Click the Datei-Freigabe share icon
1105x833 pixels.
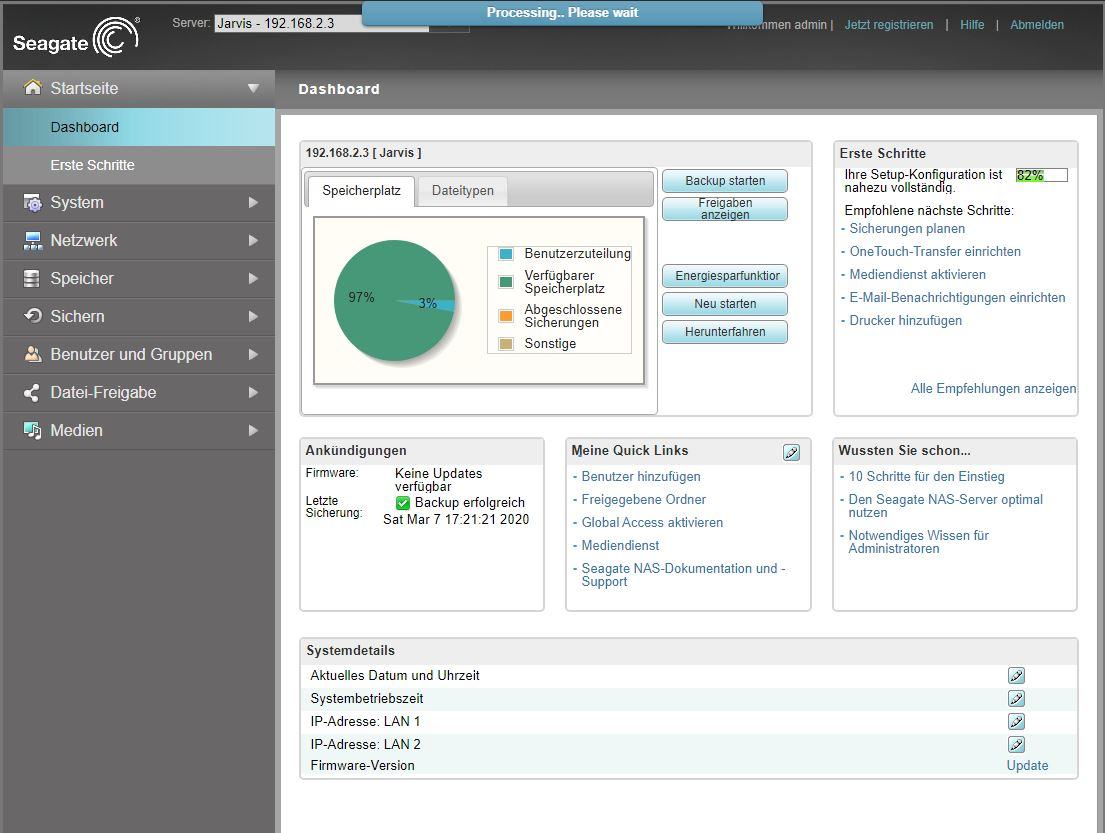click(x=32, y=393)
